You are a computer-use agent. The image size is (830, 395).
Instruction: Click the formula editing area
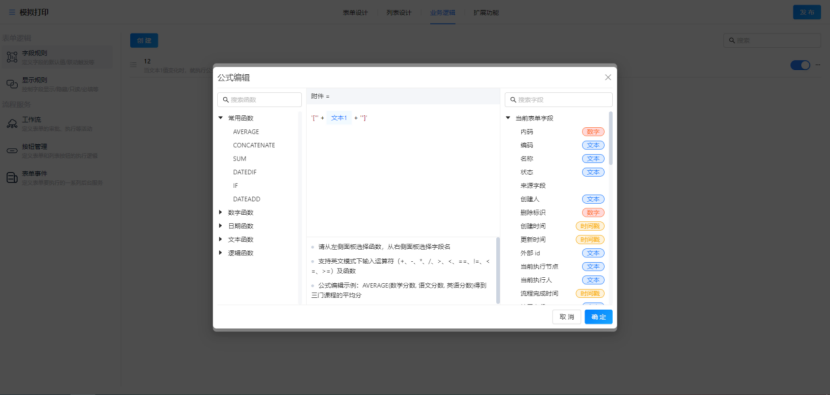pos(403,170)
